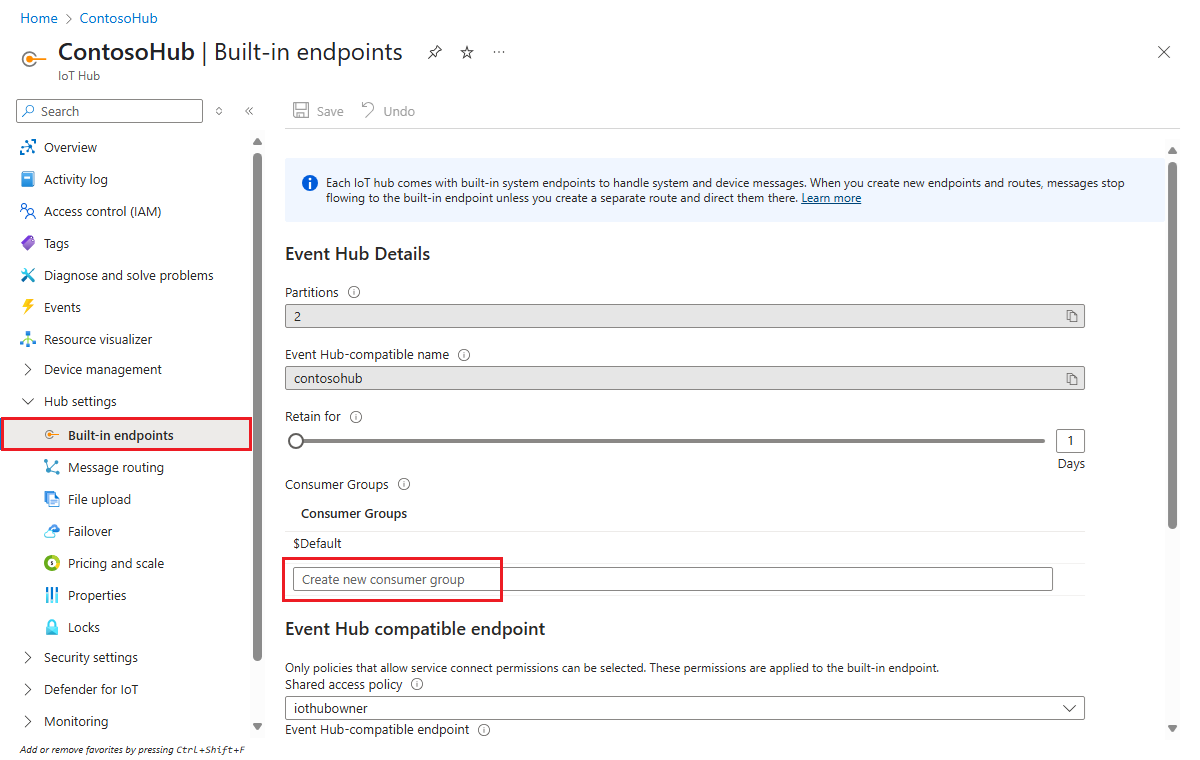The image size is (1200, 760).
Task: View the Consumer Groups info tooltip
Action: [x=403, y=484]
